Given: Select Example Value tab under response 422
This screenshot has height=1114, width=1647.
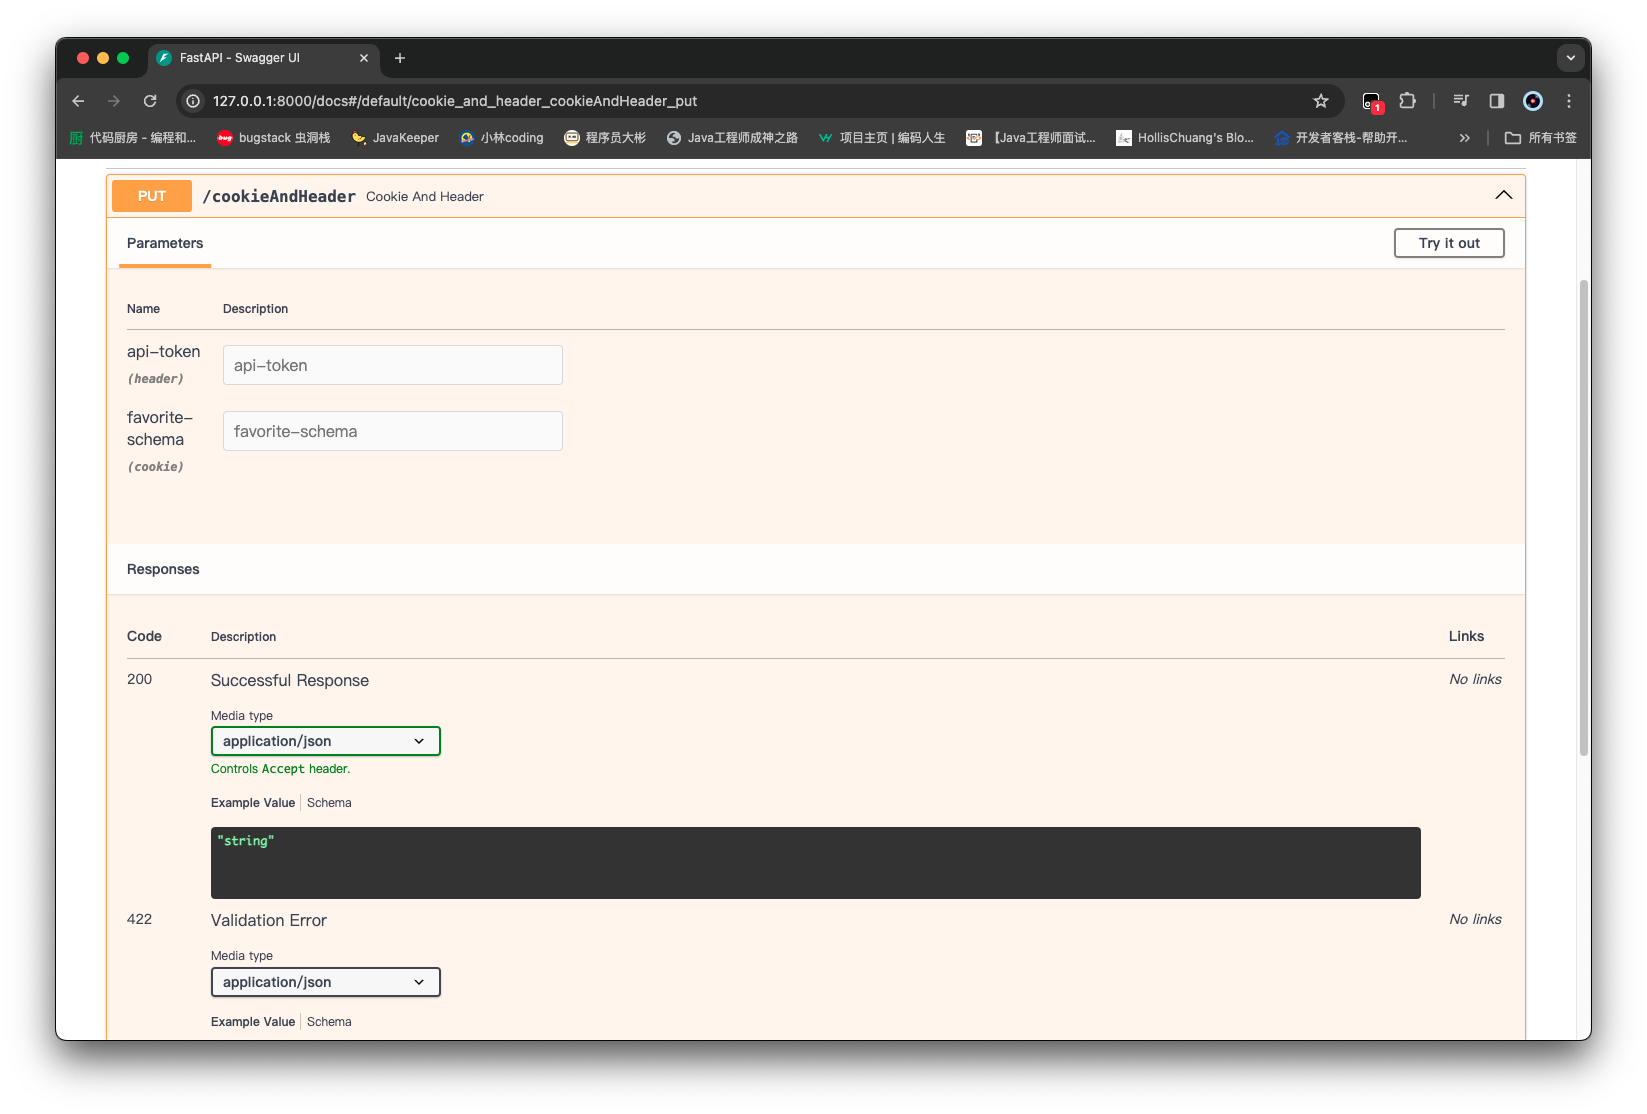Looking at the screenshot, I should click(253, 1022).
